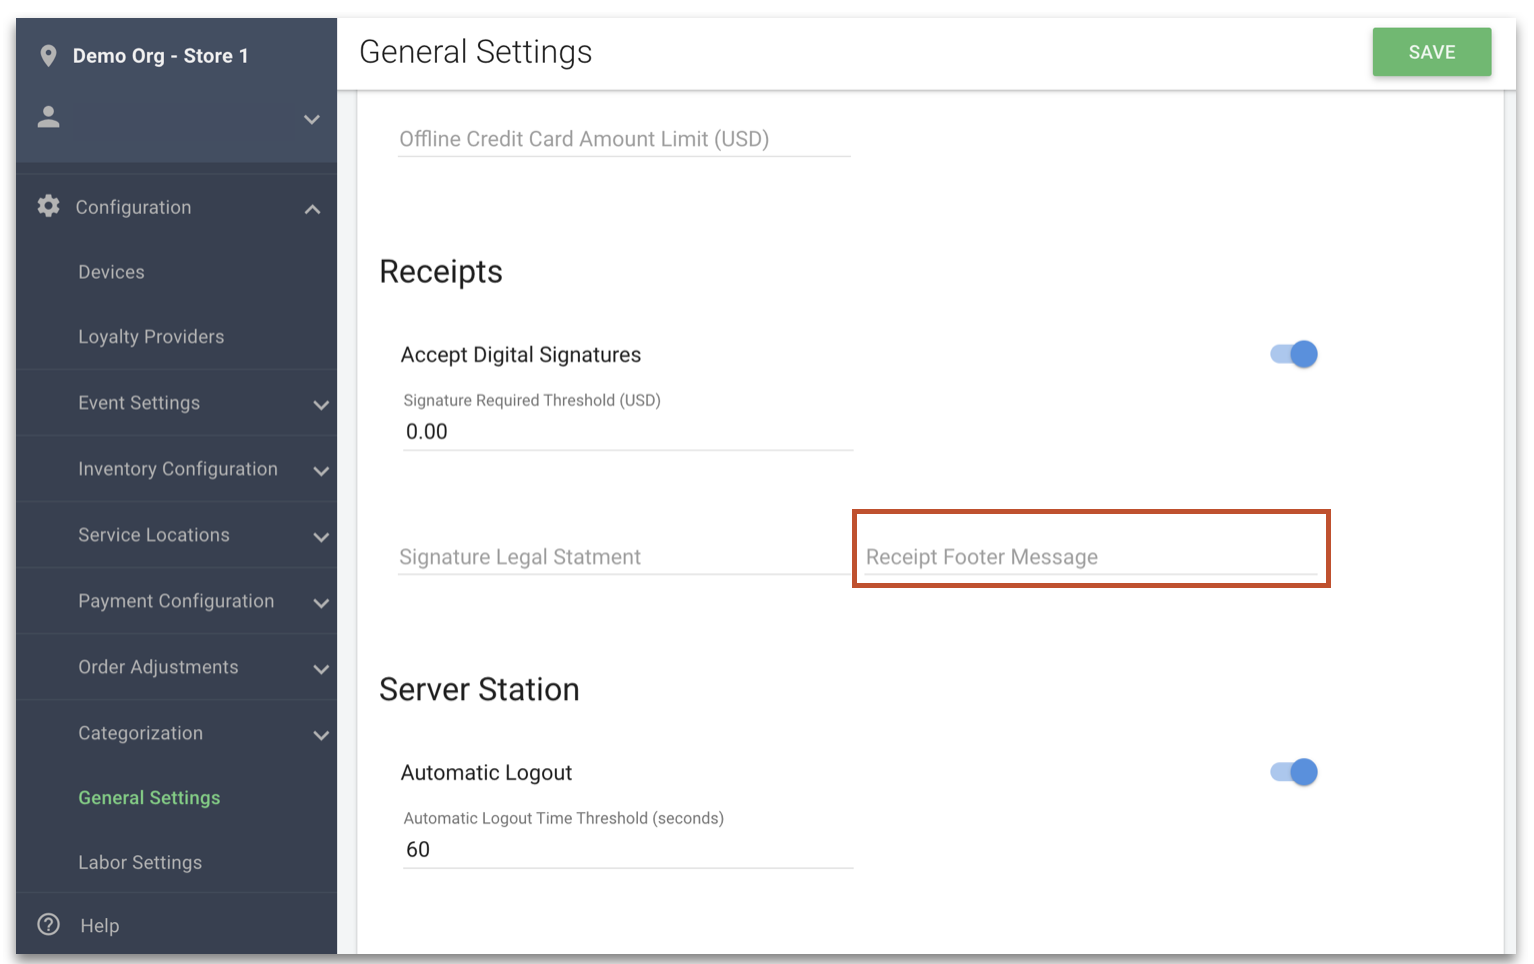Click Signature Legal Statment field
1534x964 pixels.
[624, 557]
